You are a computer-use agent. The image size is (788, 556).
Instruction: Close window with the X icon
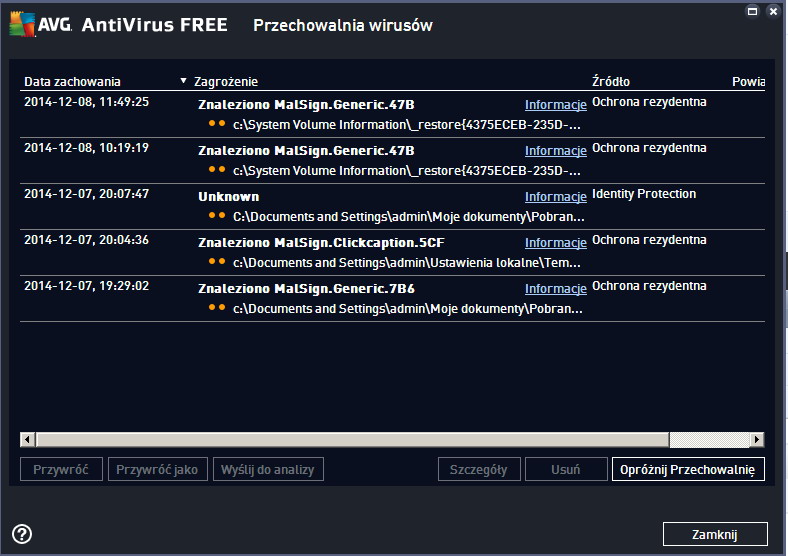point(773,11)
